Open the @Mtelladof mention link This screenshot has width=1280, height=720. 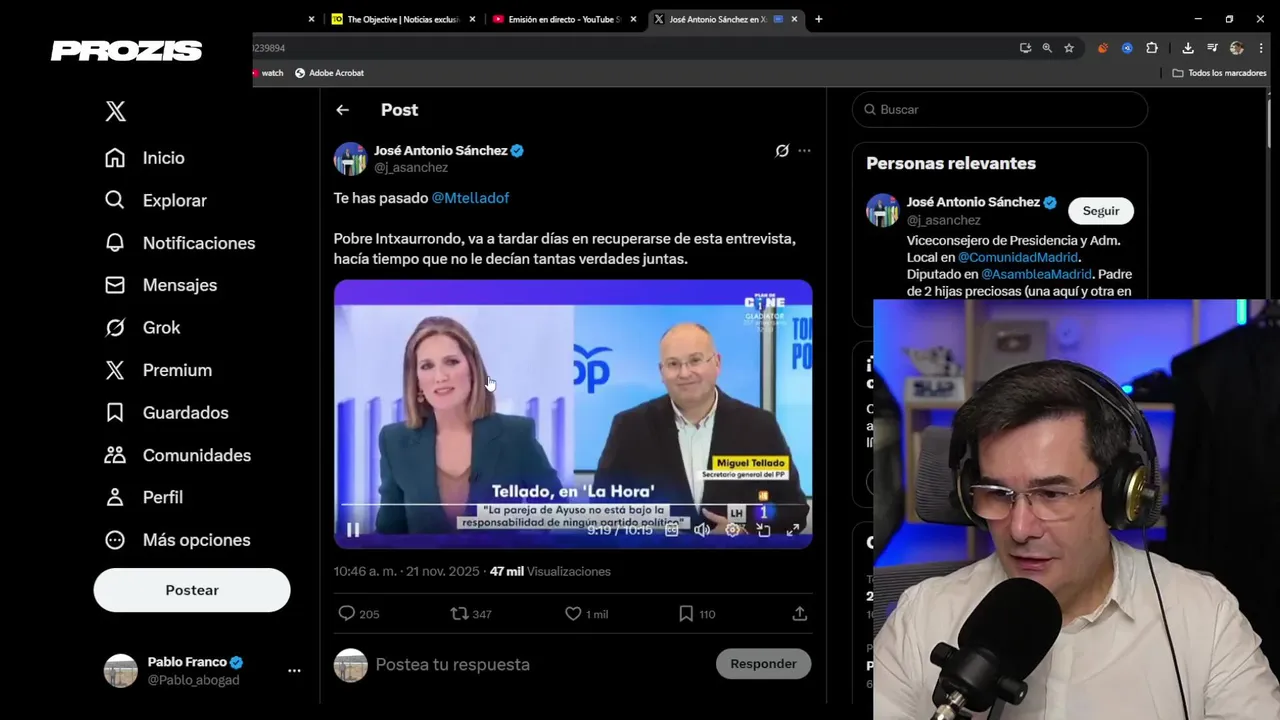[470, 198]
